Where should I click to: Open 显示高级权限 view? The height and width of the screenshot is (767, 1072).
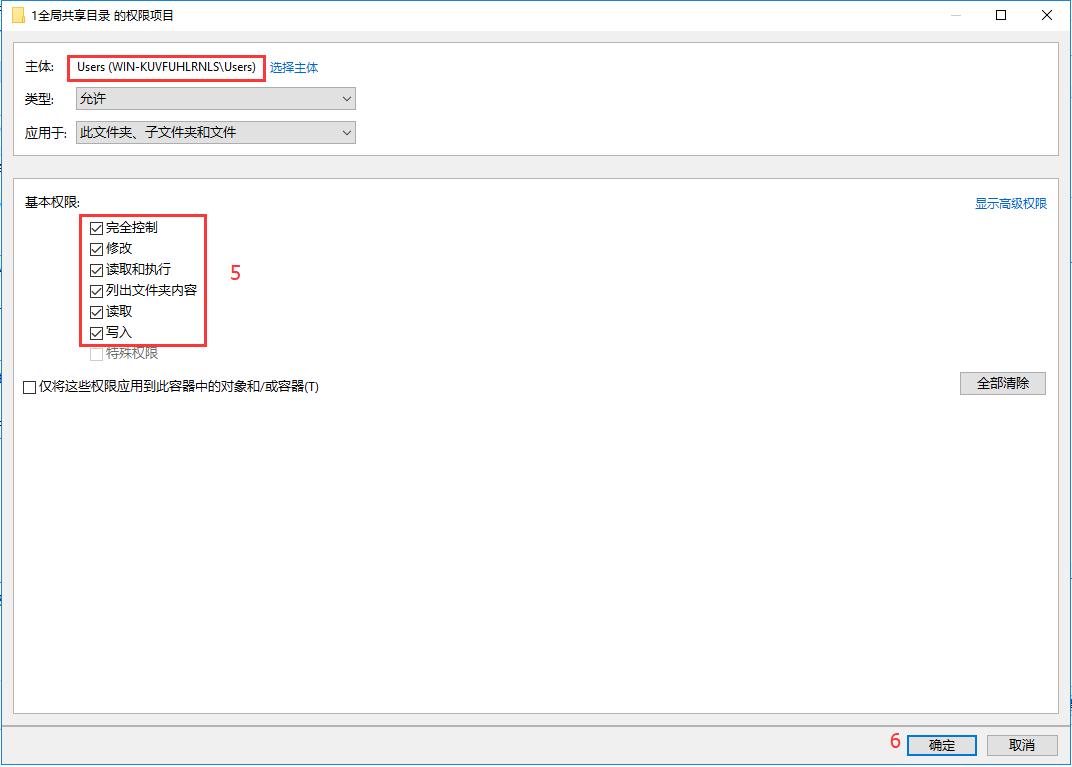(1011, 203)
